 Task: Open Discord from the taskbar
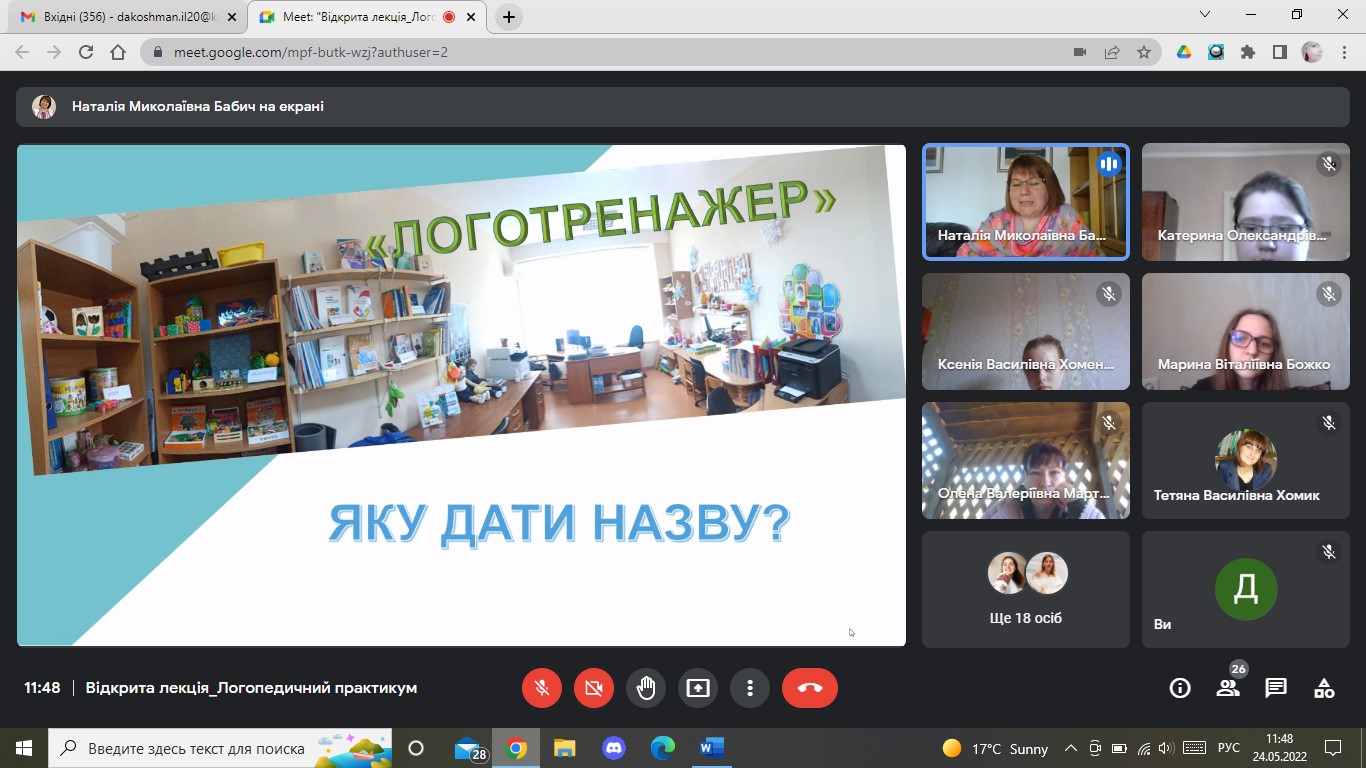613,748
